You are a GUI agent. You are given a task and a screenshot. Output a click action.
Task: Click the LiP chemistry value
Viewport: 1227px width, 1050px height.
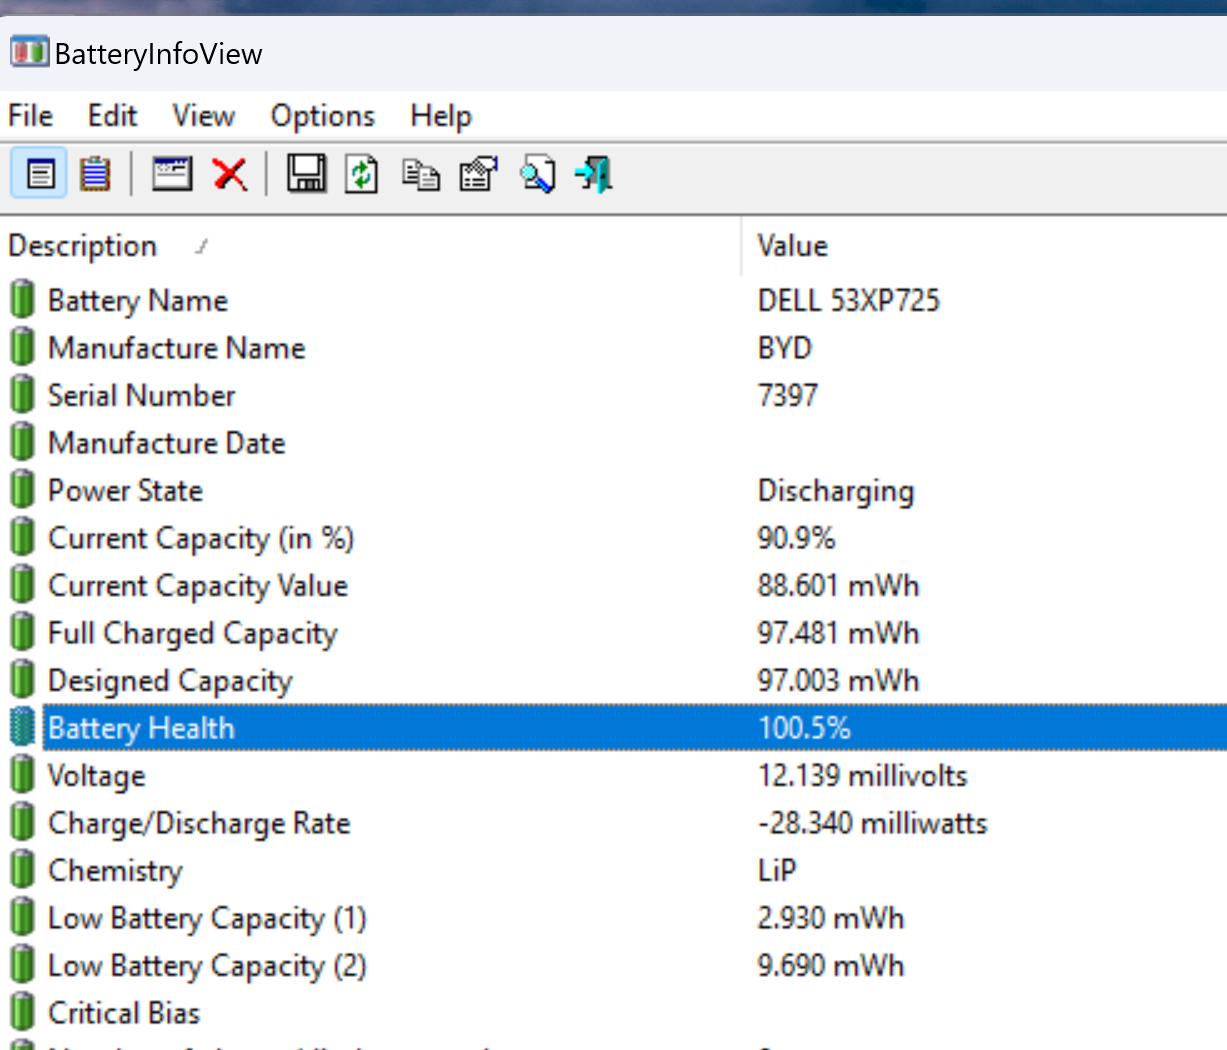pos(777,870)
